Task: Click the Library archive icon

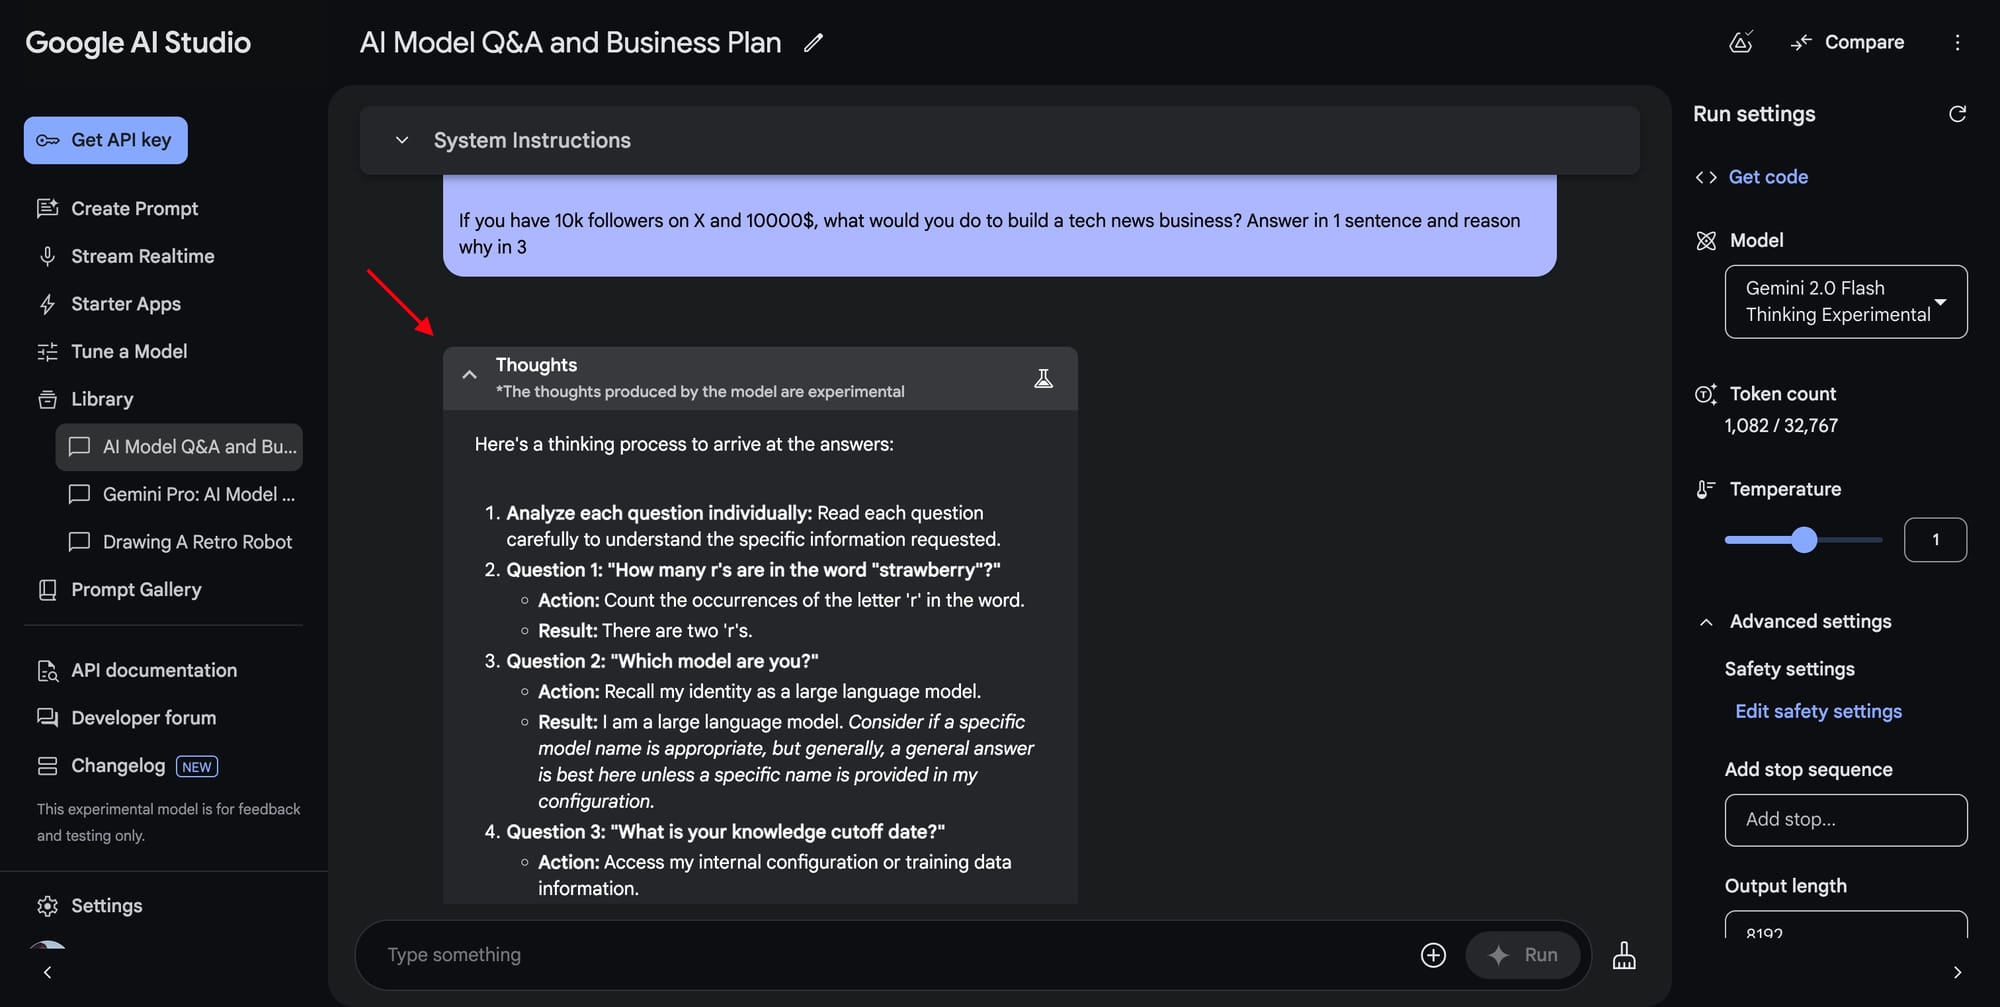Action: (47, 400)
